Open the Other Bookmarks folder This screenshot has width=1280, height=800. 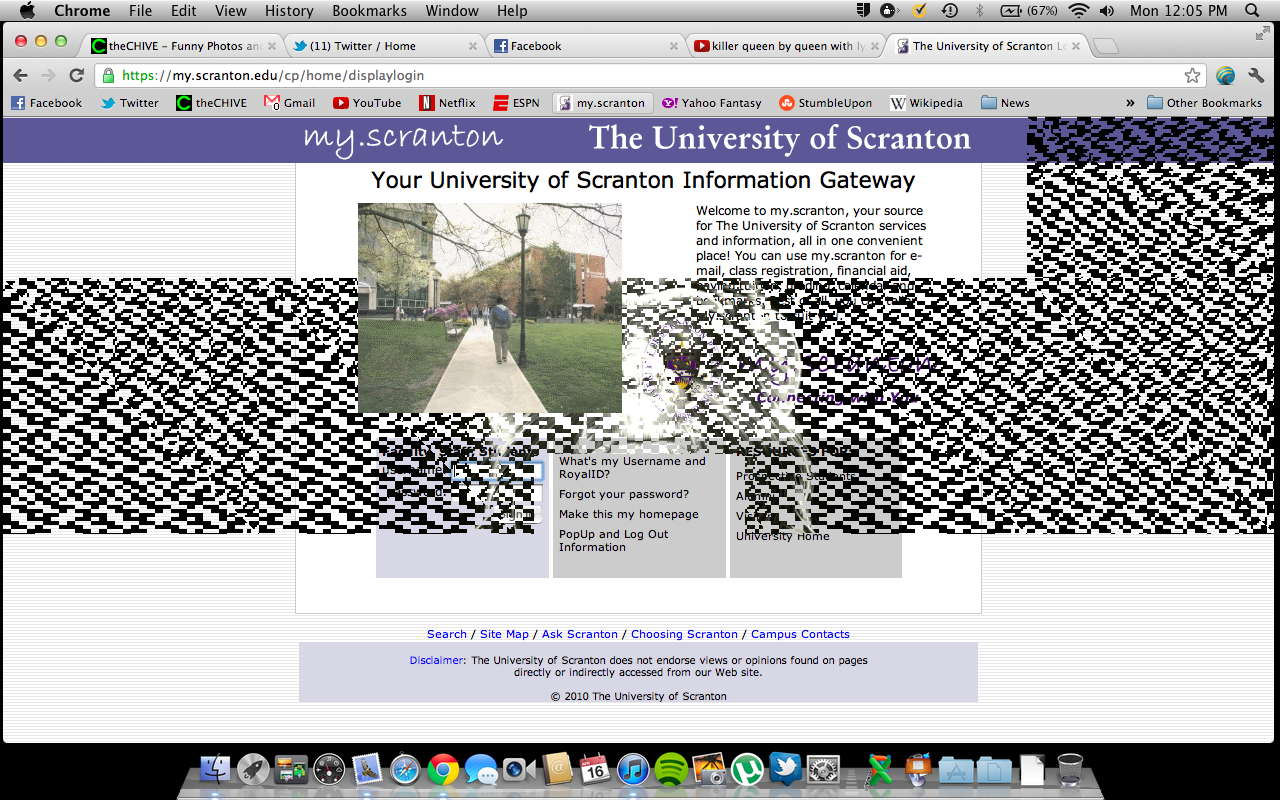pyautogui.click(x=1204, y=103)
